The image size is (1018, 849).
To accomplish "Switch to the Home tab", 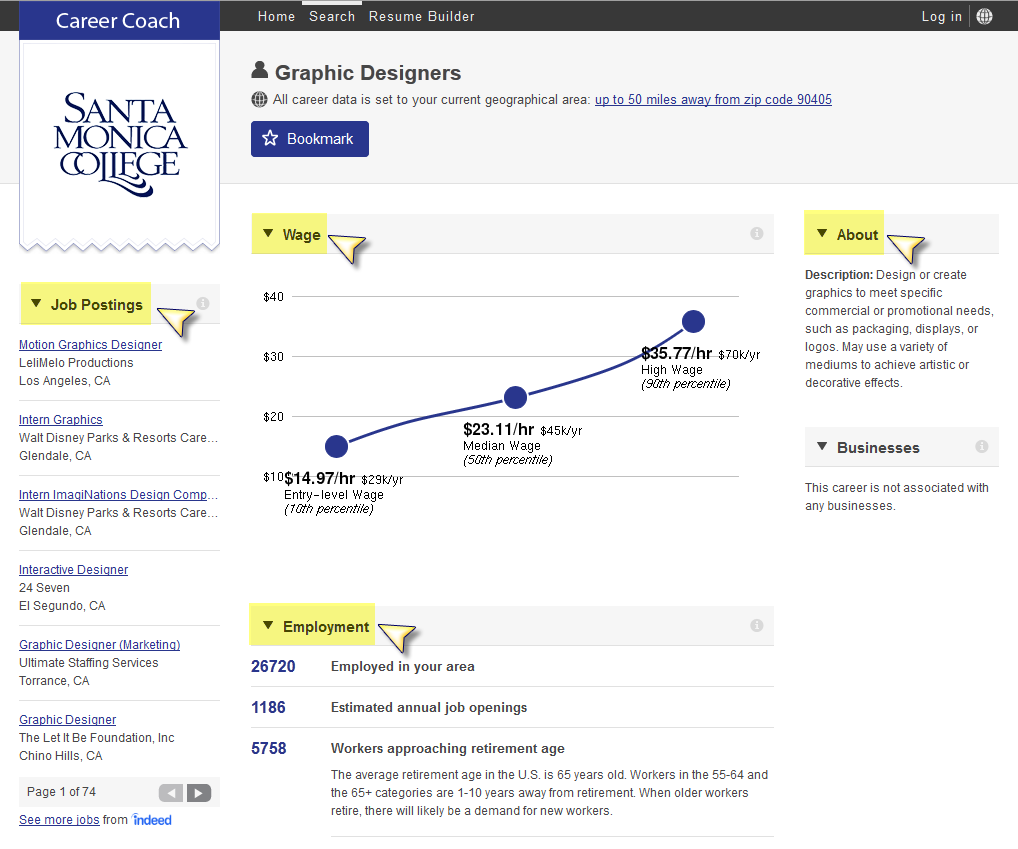I will click(x=276, y=16).
